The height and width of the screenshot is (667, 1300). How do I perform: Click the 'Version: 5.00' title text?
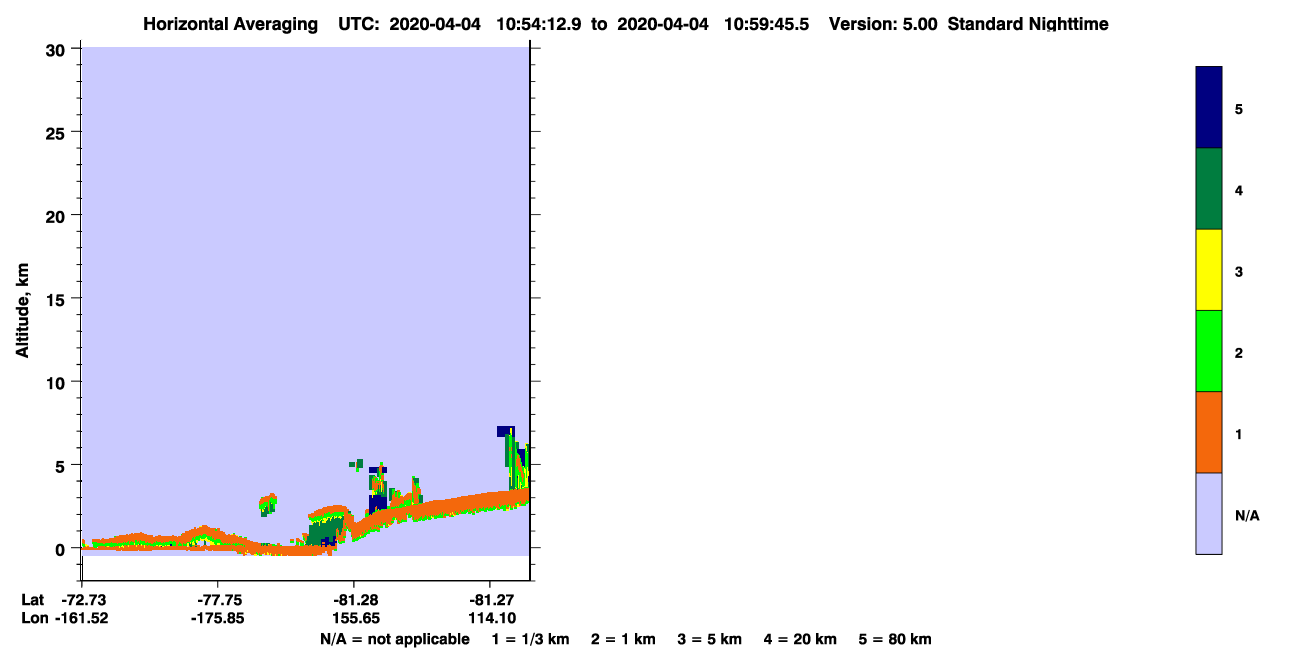(x=883, y=24)
